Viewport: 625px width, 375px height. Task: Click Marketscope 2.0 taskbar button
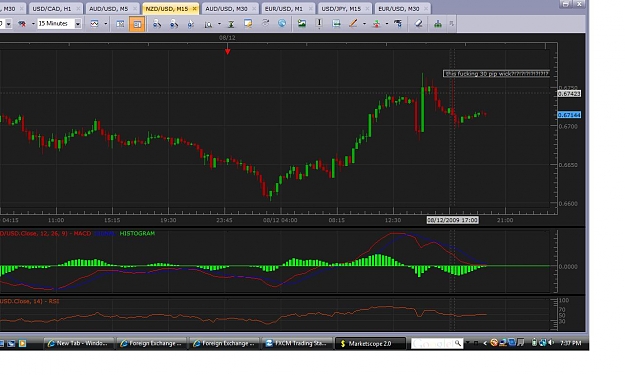coord(370,343)
